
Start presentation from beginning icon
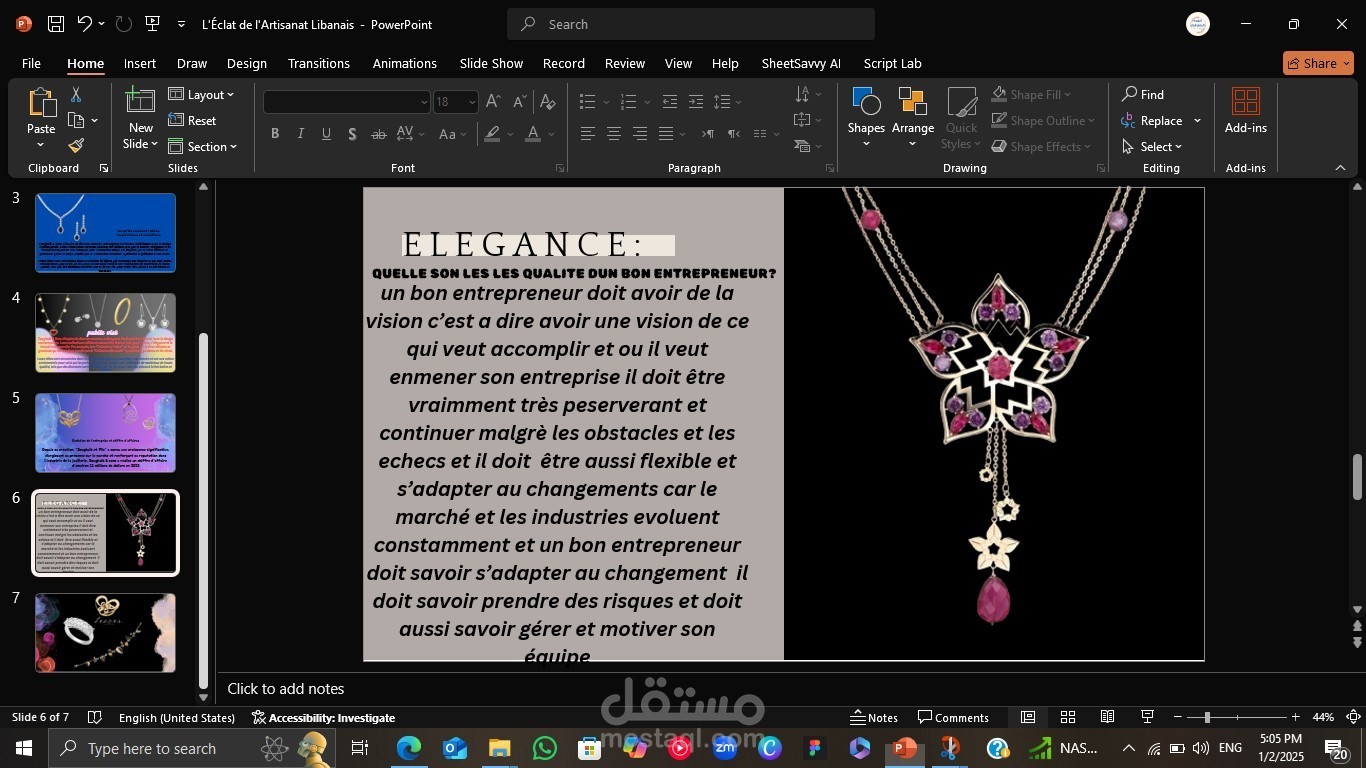[152, 24]
